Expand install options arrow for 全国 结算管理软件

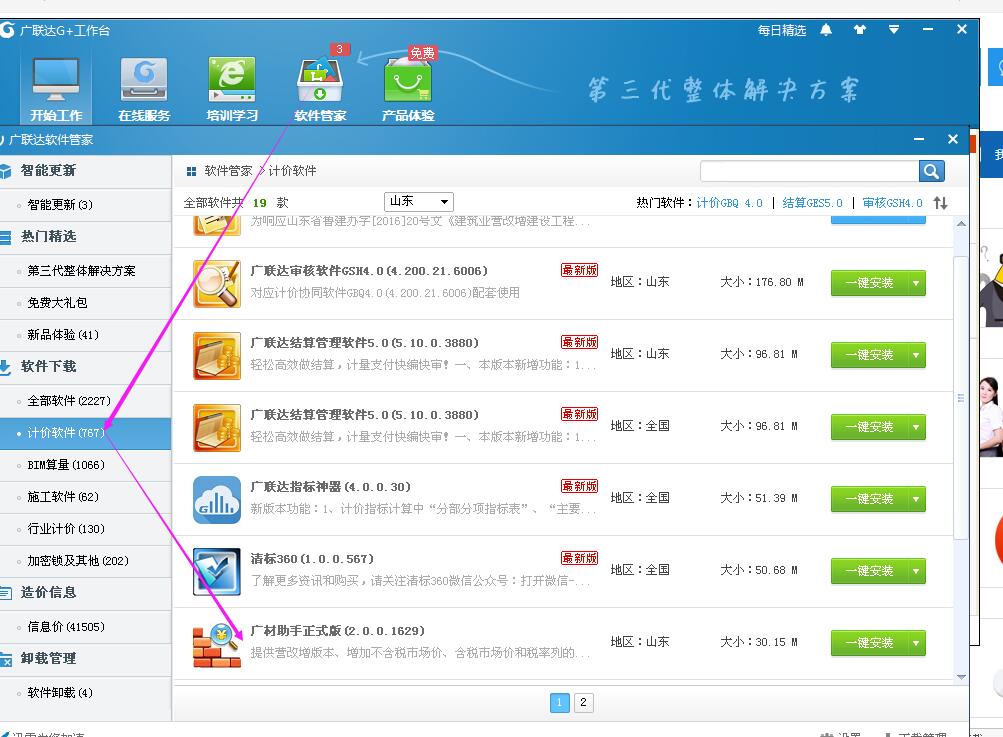click(x=917, y=427)
